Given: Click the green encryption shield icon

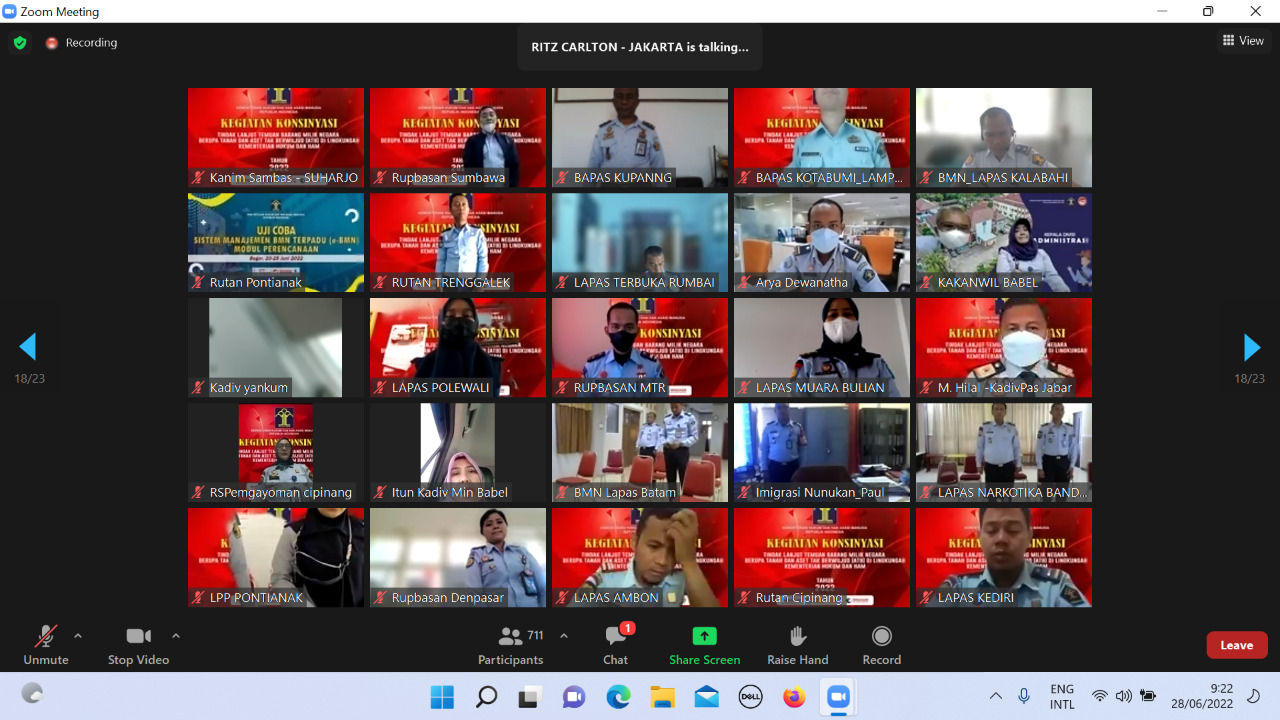Looking at the screenshot, I should click(x=20, y=43).
